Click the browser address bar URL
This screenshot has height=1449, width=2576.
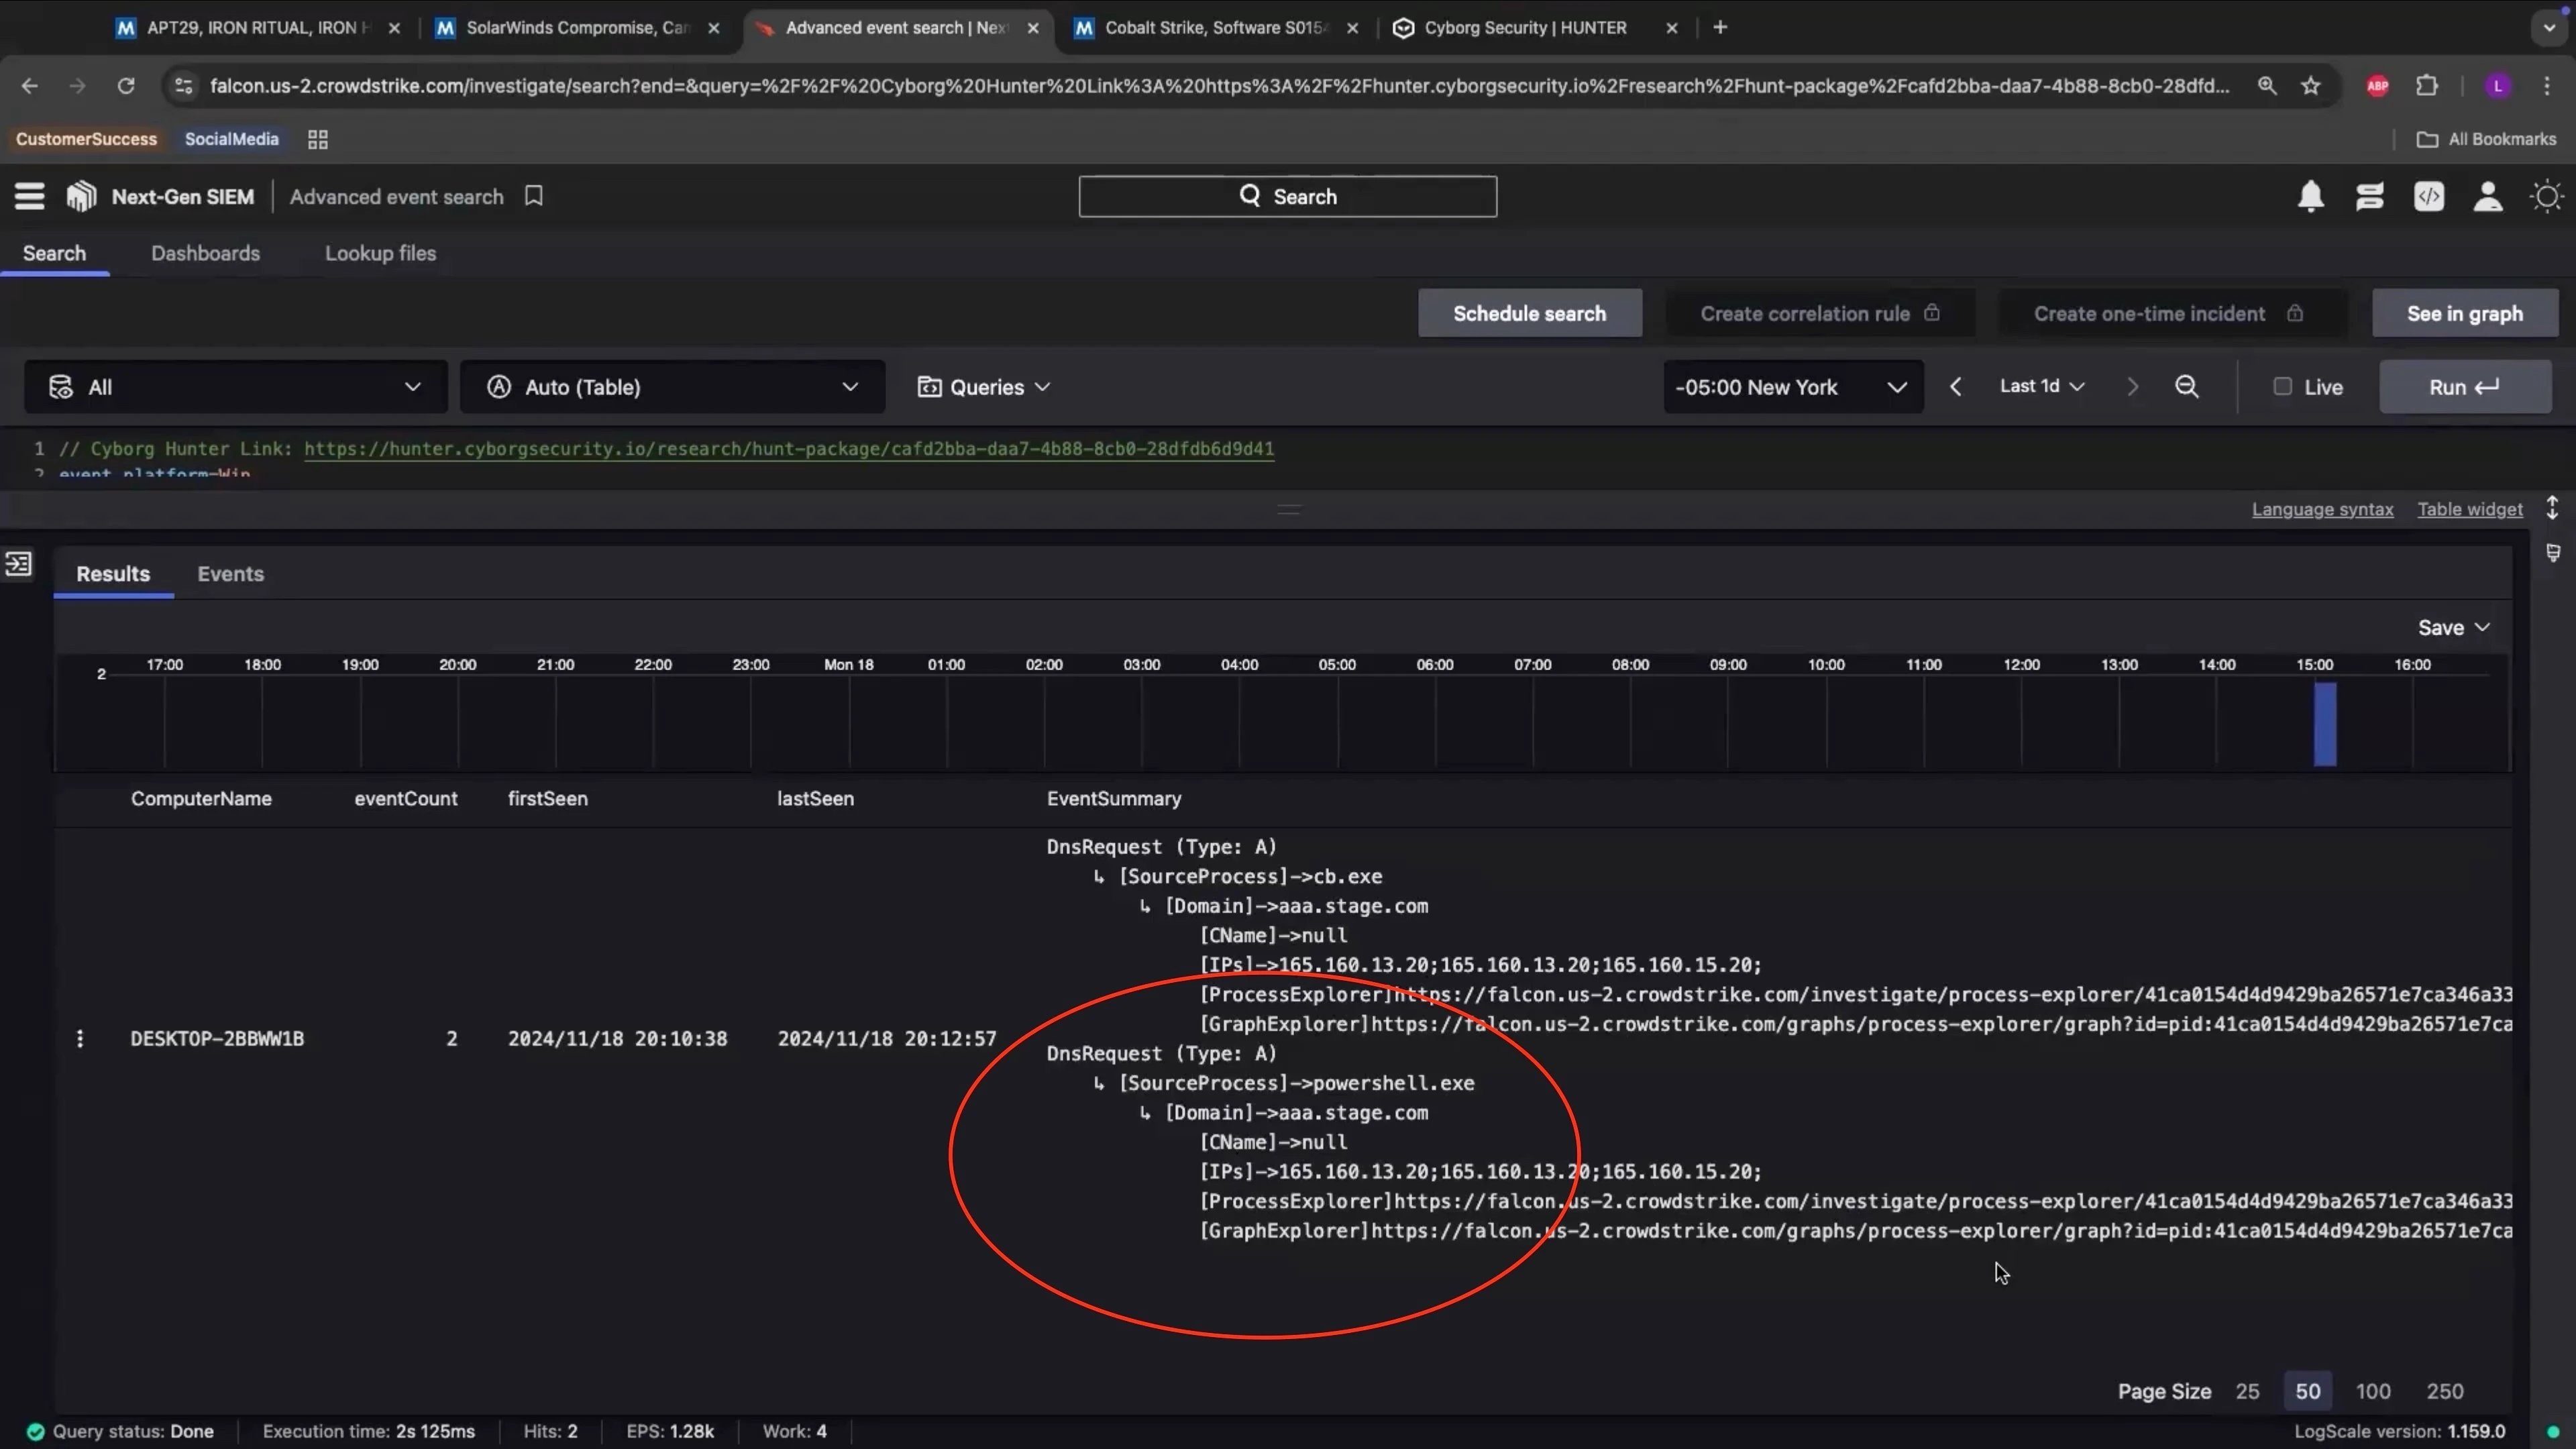coord(1219,86)
